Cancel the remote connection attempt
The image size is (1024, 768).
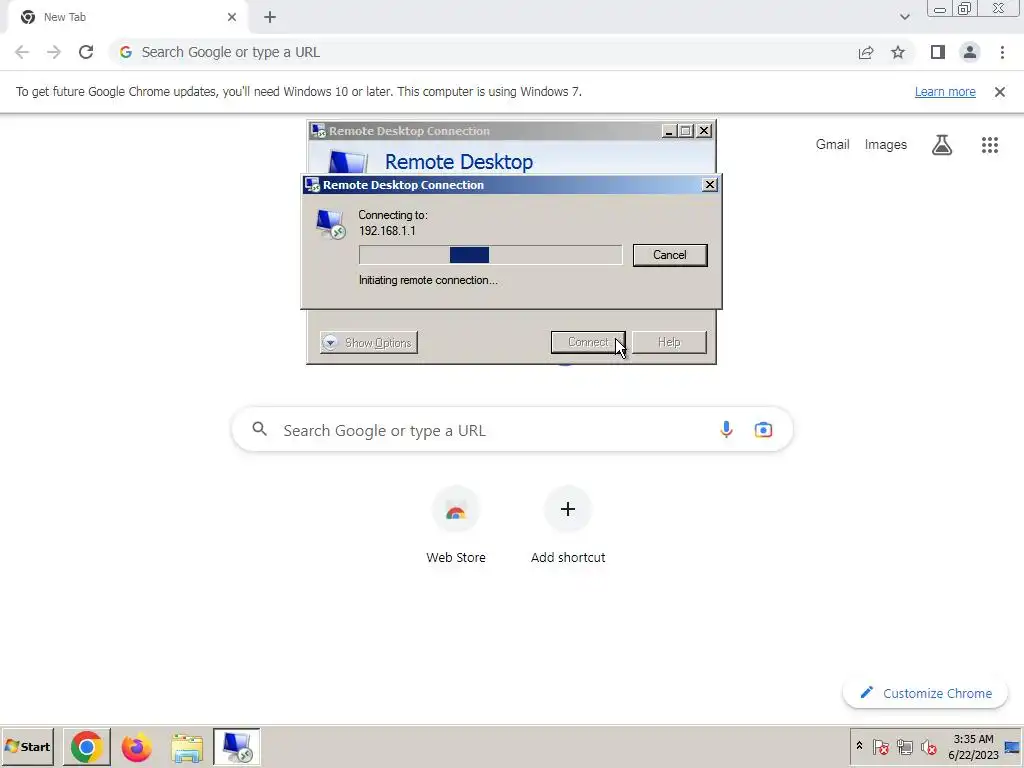pos(669,255)
